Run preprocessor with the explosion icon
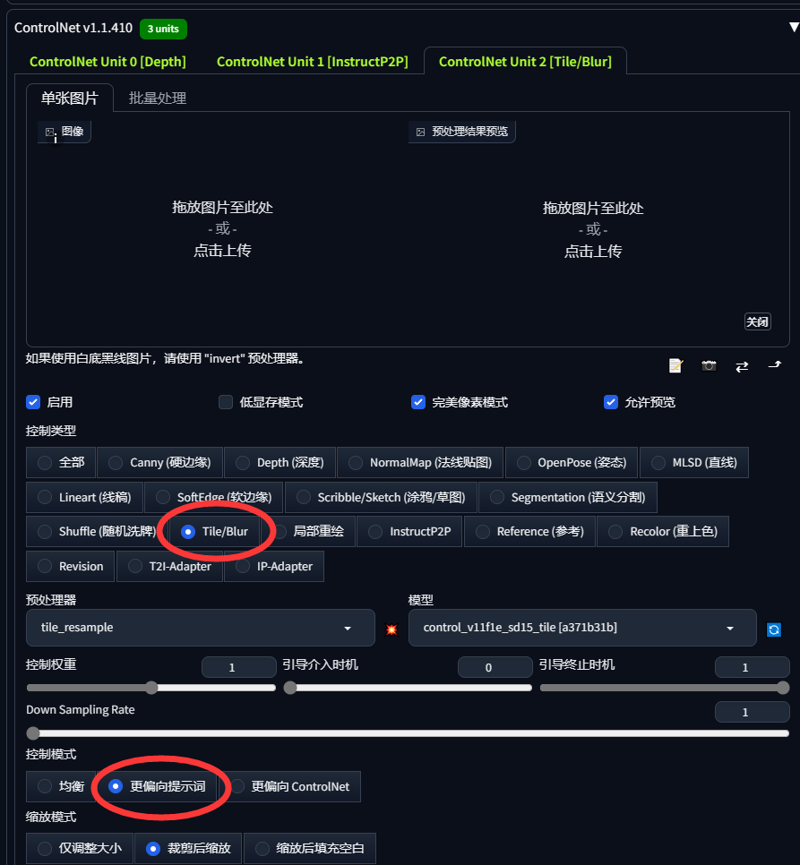 click(x=391, y=629)
